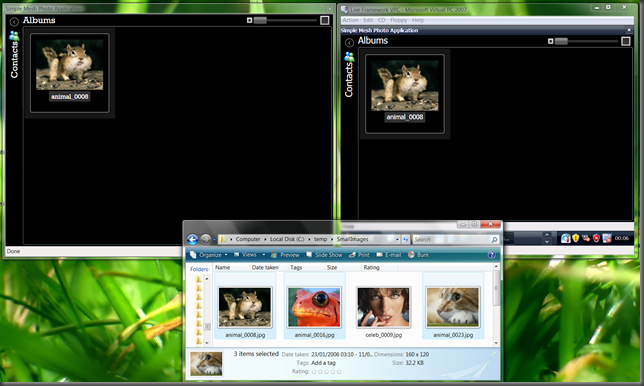Click the back arrow beside left Albums title
This screenshot has width=644, height=386.
pyautogui.click(x=14, y=22)
